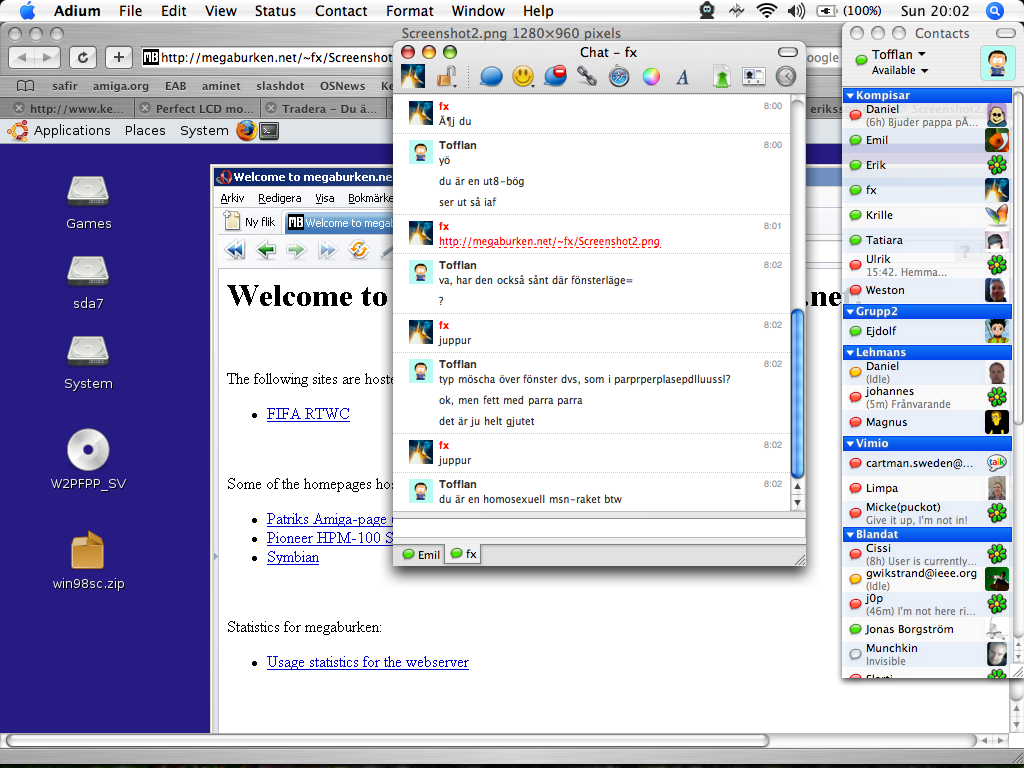Click the green arrow send file icon
1024x768 pixels.
(x=722, y=76)
